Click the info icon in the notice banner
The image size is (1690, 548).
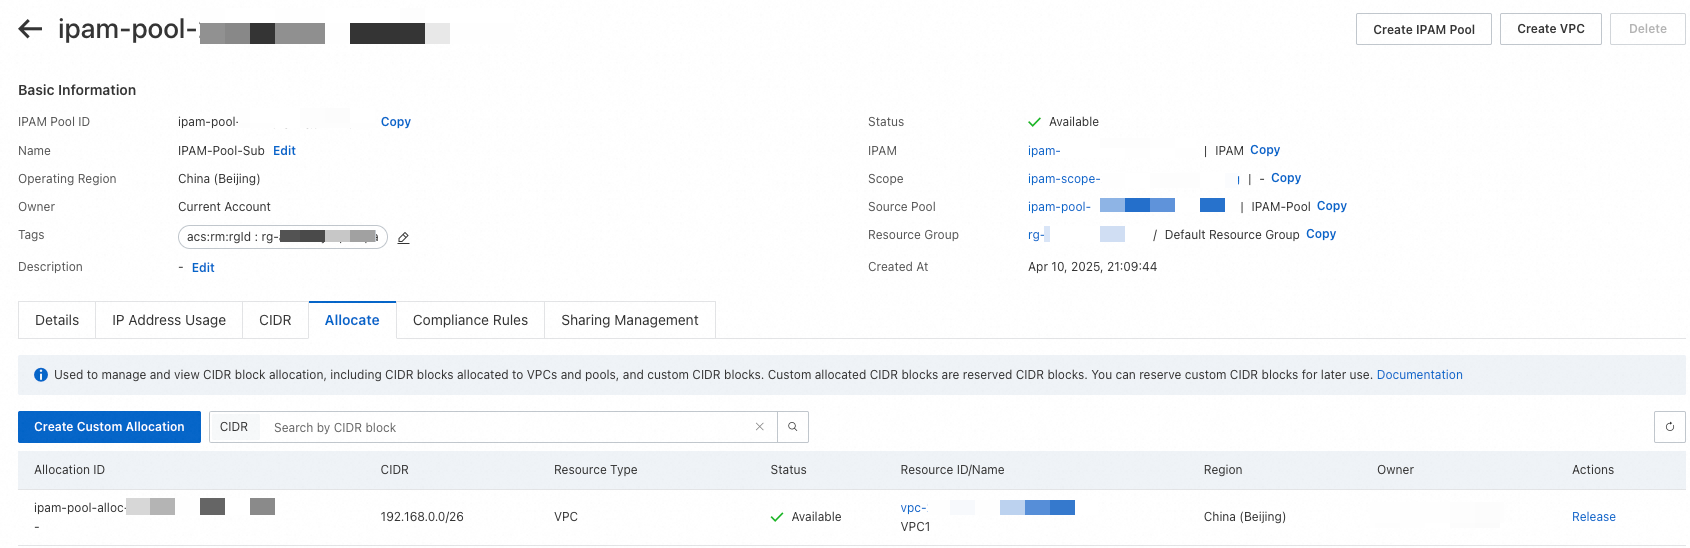pos(41,375)
